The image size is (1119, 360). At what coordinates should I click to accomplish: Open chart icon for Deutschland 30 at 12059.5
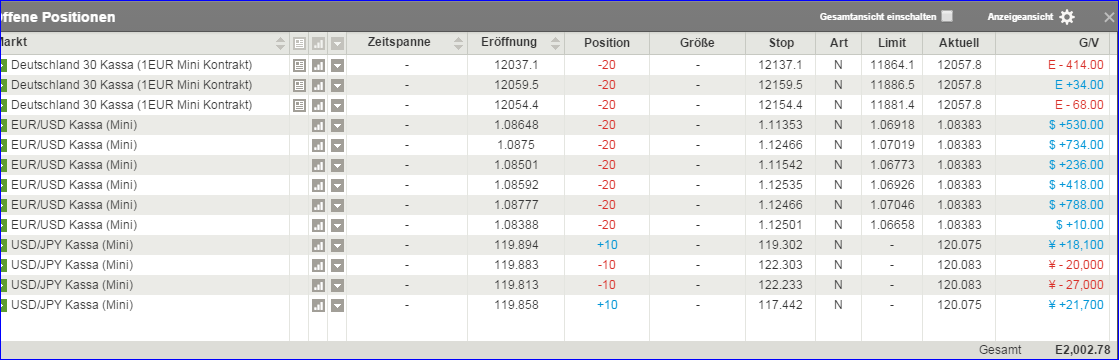(x=318, y=85)
